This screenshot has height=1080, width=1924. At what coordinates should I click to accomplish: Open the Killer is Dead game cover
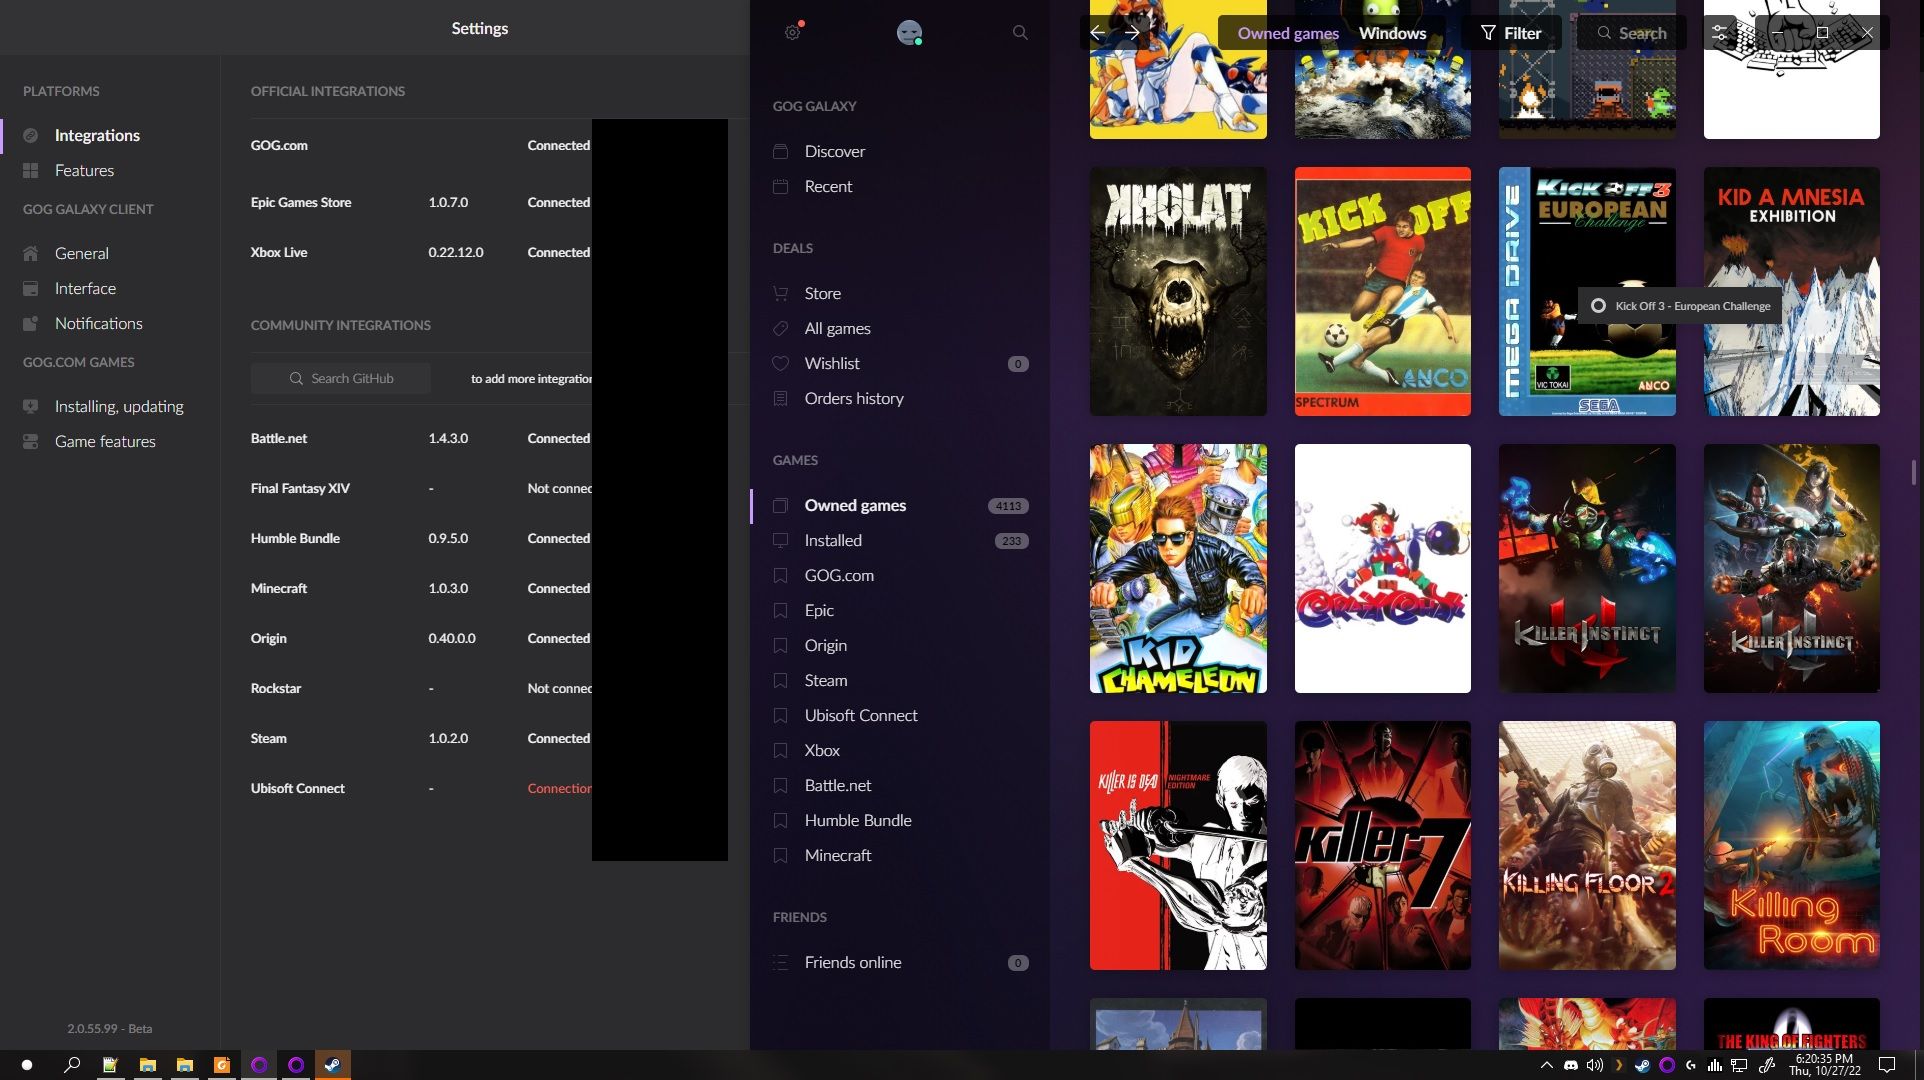(x=1178, y=845)
